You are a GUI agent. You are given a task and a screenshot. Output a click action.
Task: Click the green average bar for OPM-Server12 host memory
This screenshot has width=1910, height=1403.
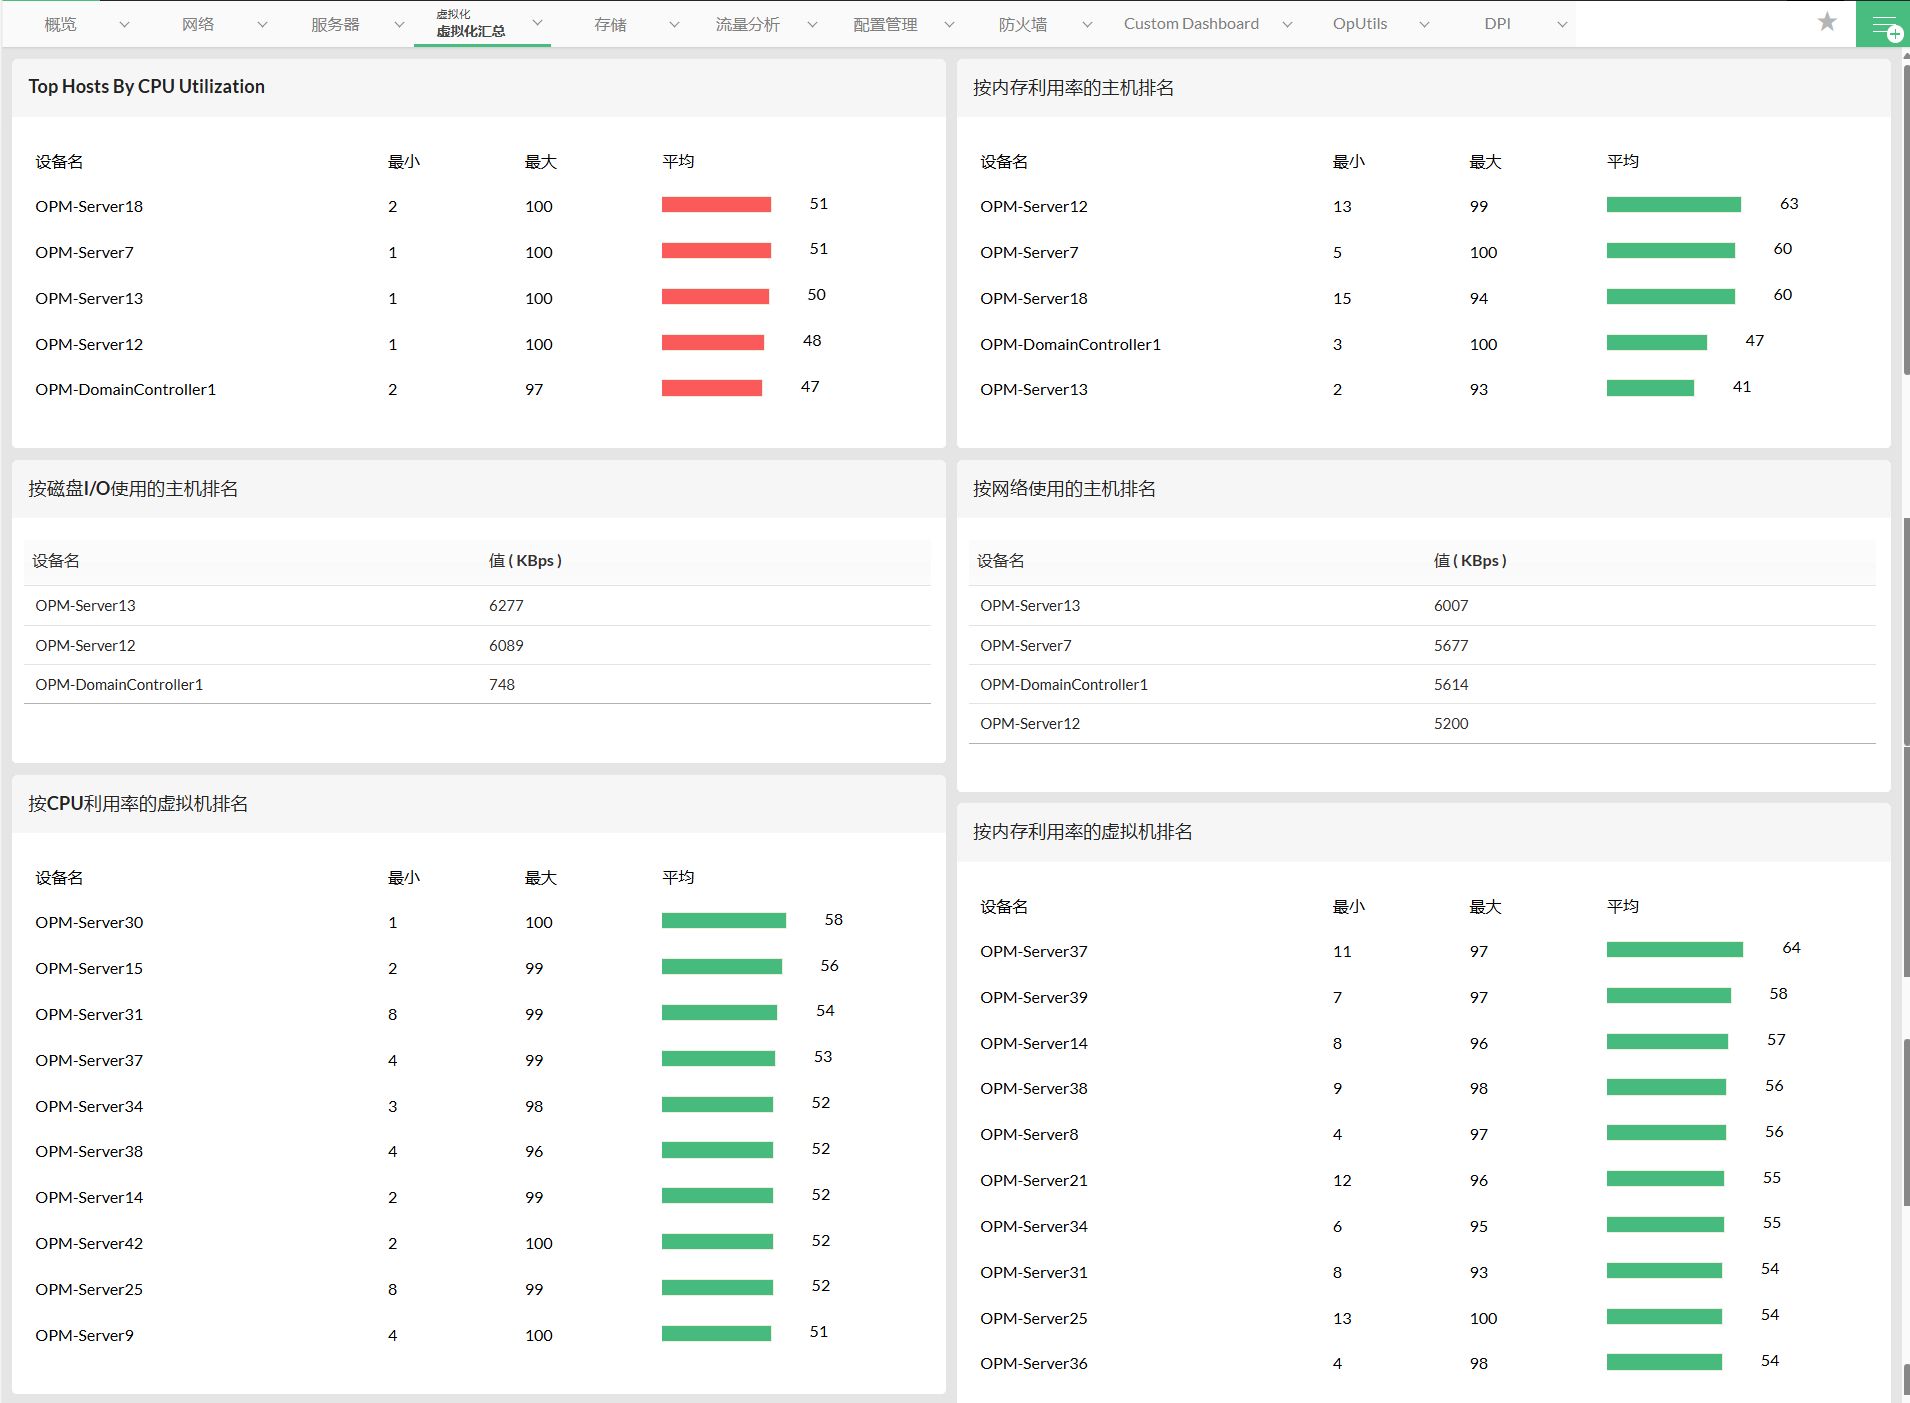point(1673,205)
